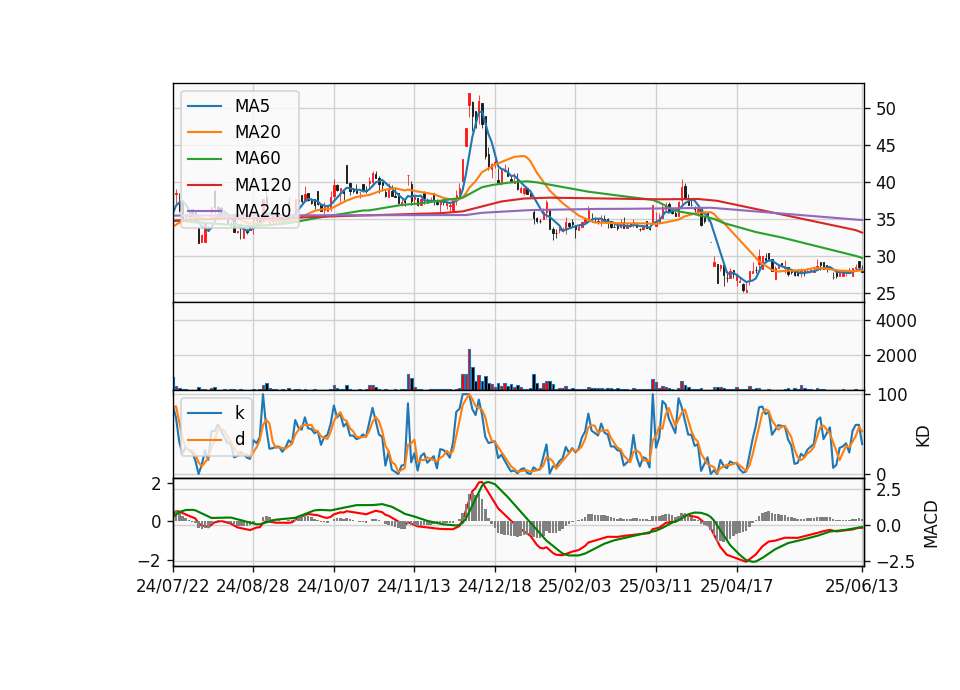The height and width of the screenshot is (690, 960).
Task: Click the 25/06/13 date tick label
Action: 861,586
